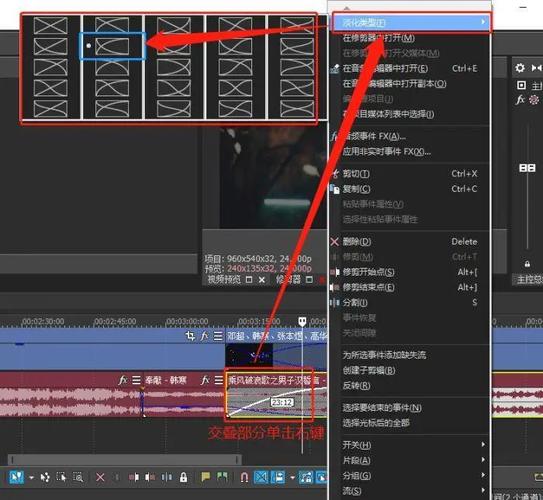Image resolution: width=543 pixels, height=500 pixels.
Task: Open the edit tool dropdown arrow
Action: point(32,478)
